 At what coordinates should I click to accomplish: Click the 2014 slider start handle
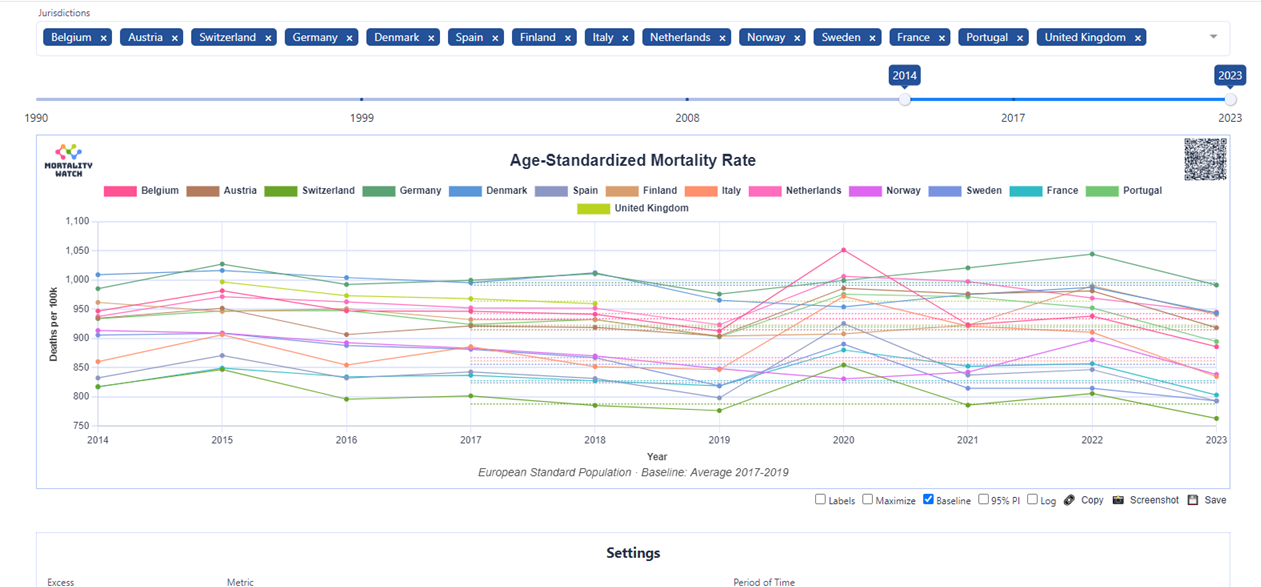coord(905,99)
